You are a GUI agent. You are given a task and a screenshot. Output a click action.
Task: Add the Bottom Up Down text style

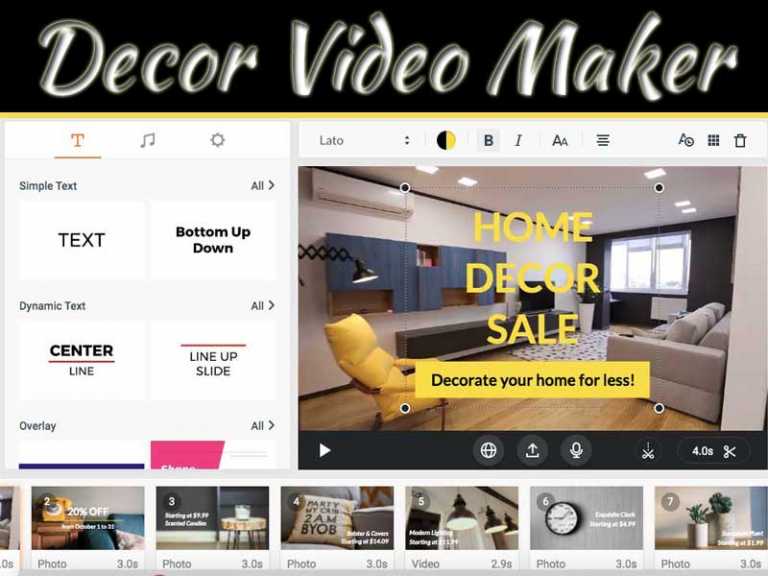213,240
